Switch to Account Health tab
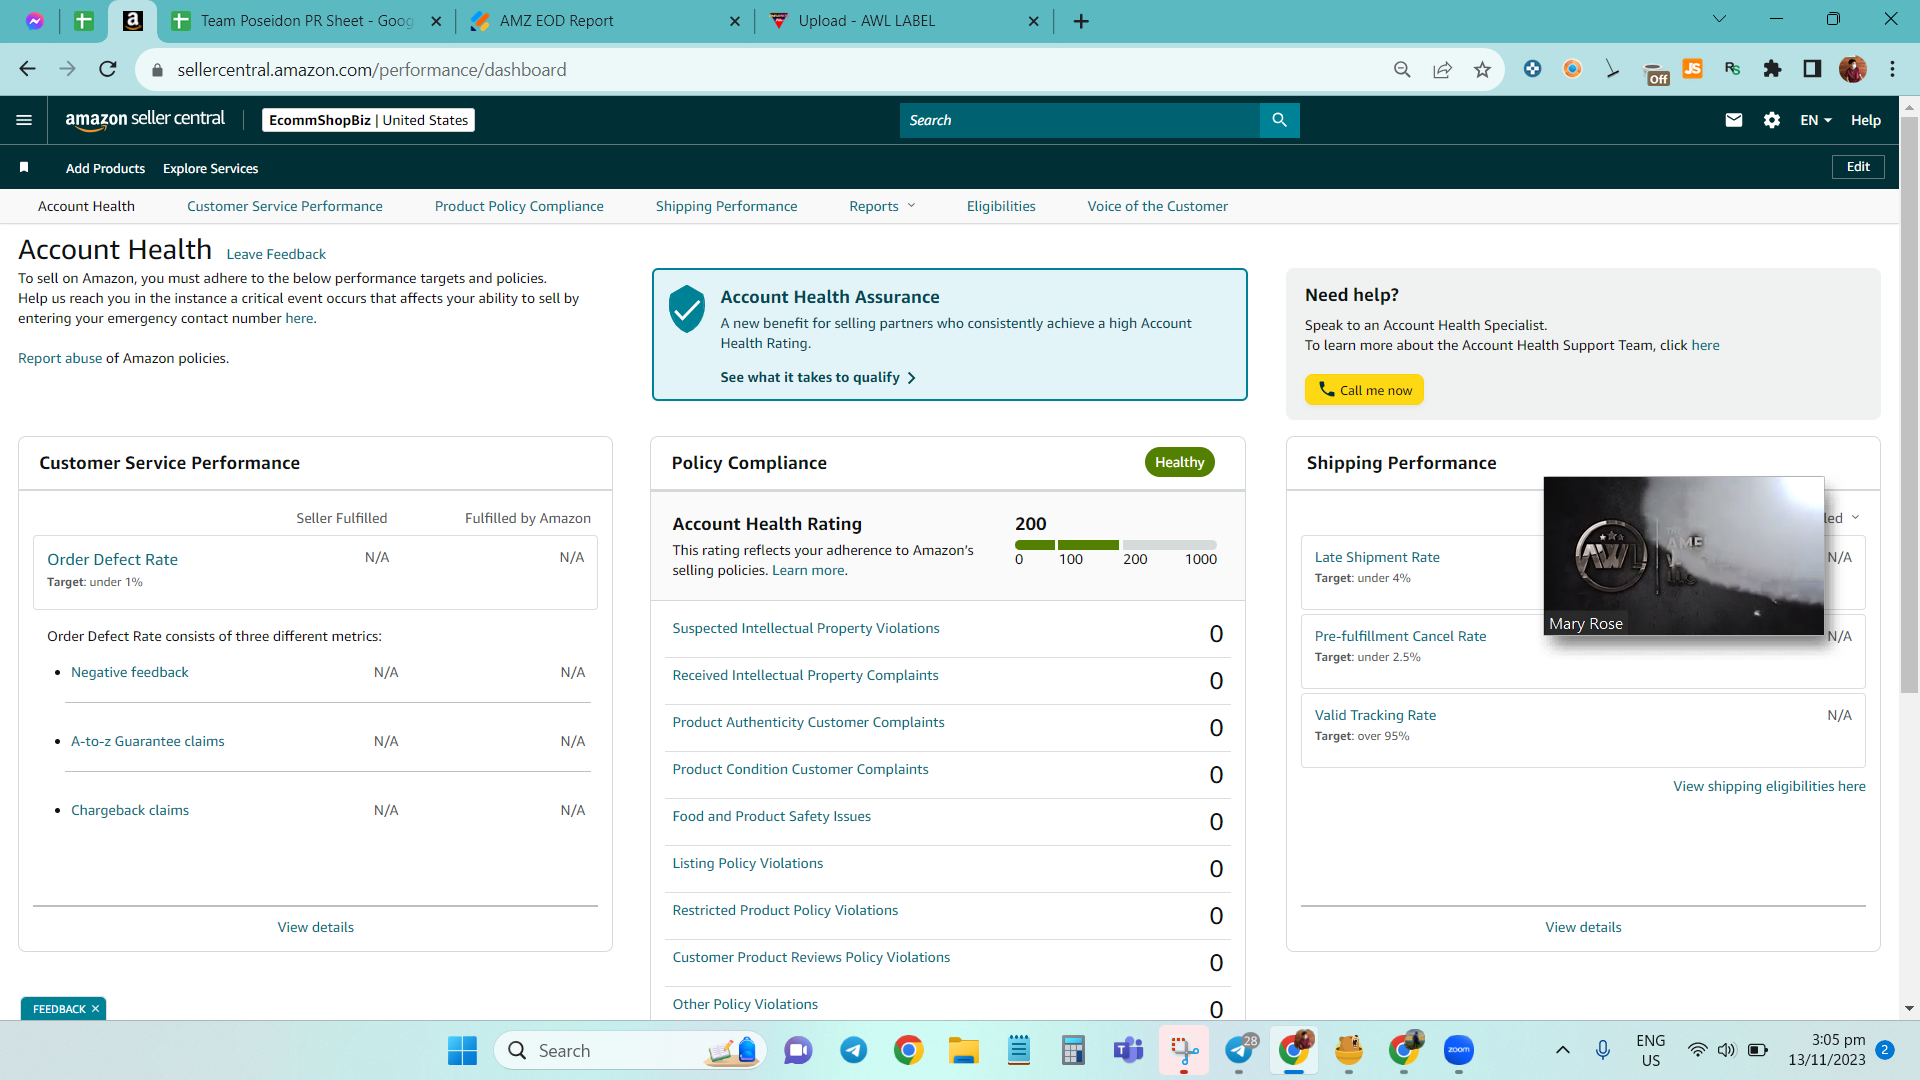The height and width of the screenshot is (1080, 1920). [86, 206]
